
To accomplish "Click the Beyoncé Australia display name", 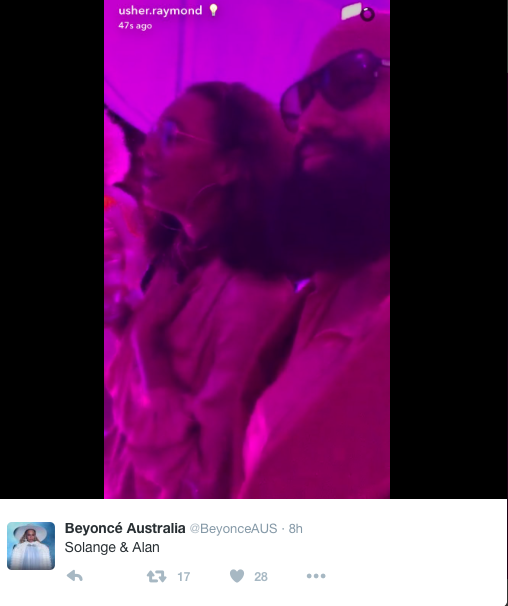I will [125, 528].
